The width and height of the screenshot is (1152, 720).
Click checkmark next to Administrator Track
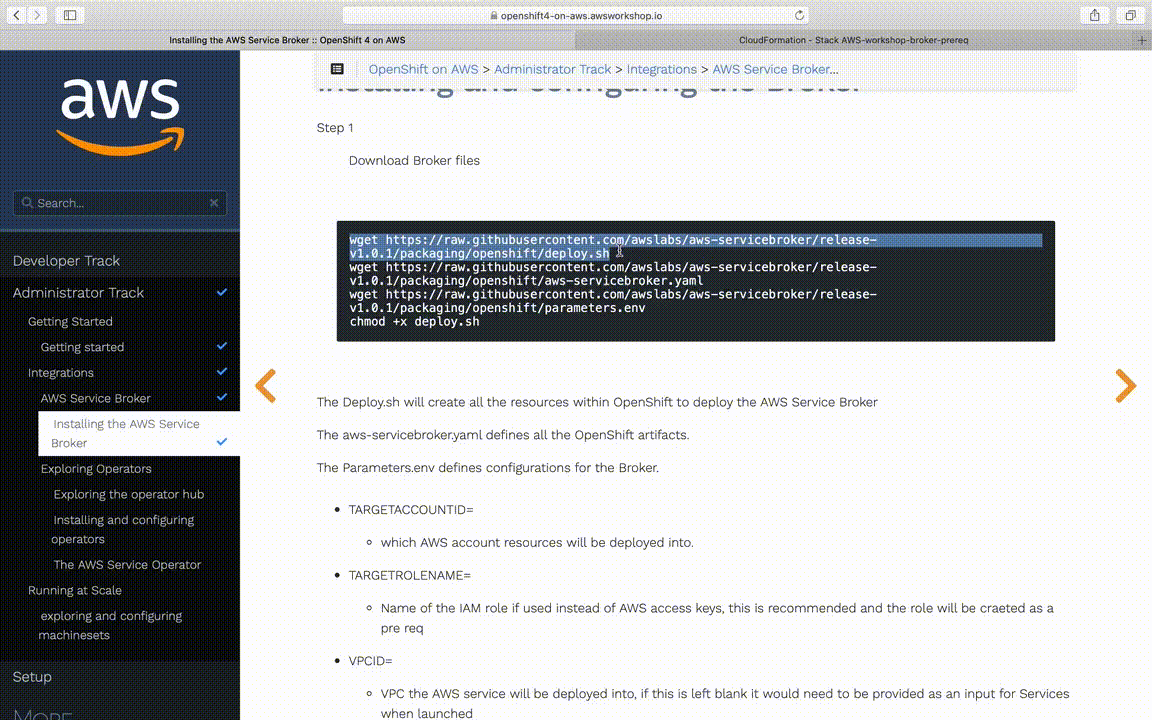tap(222, 292)
